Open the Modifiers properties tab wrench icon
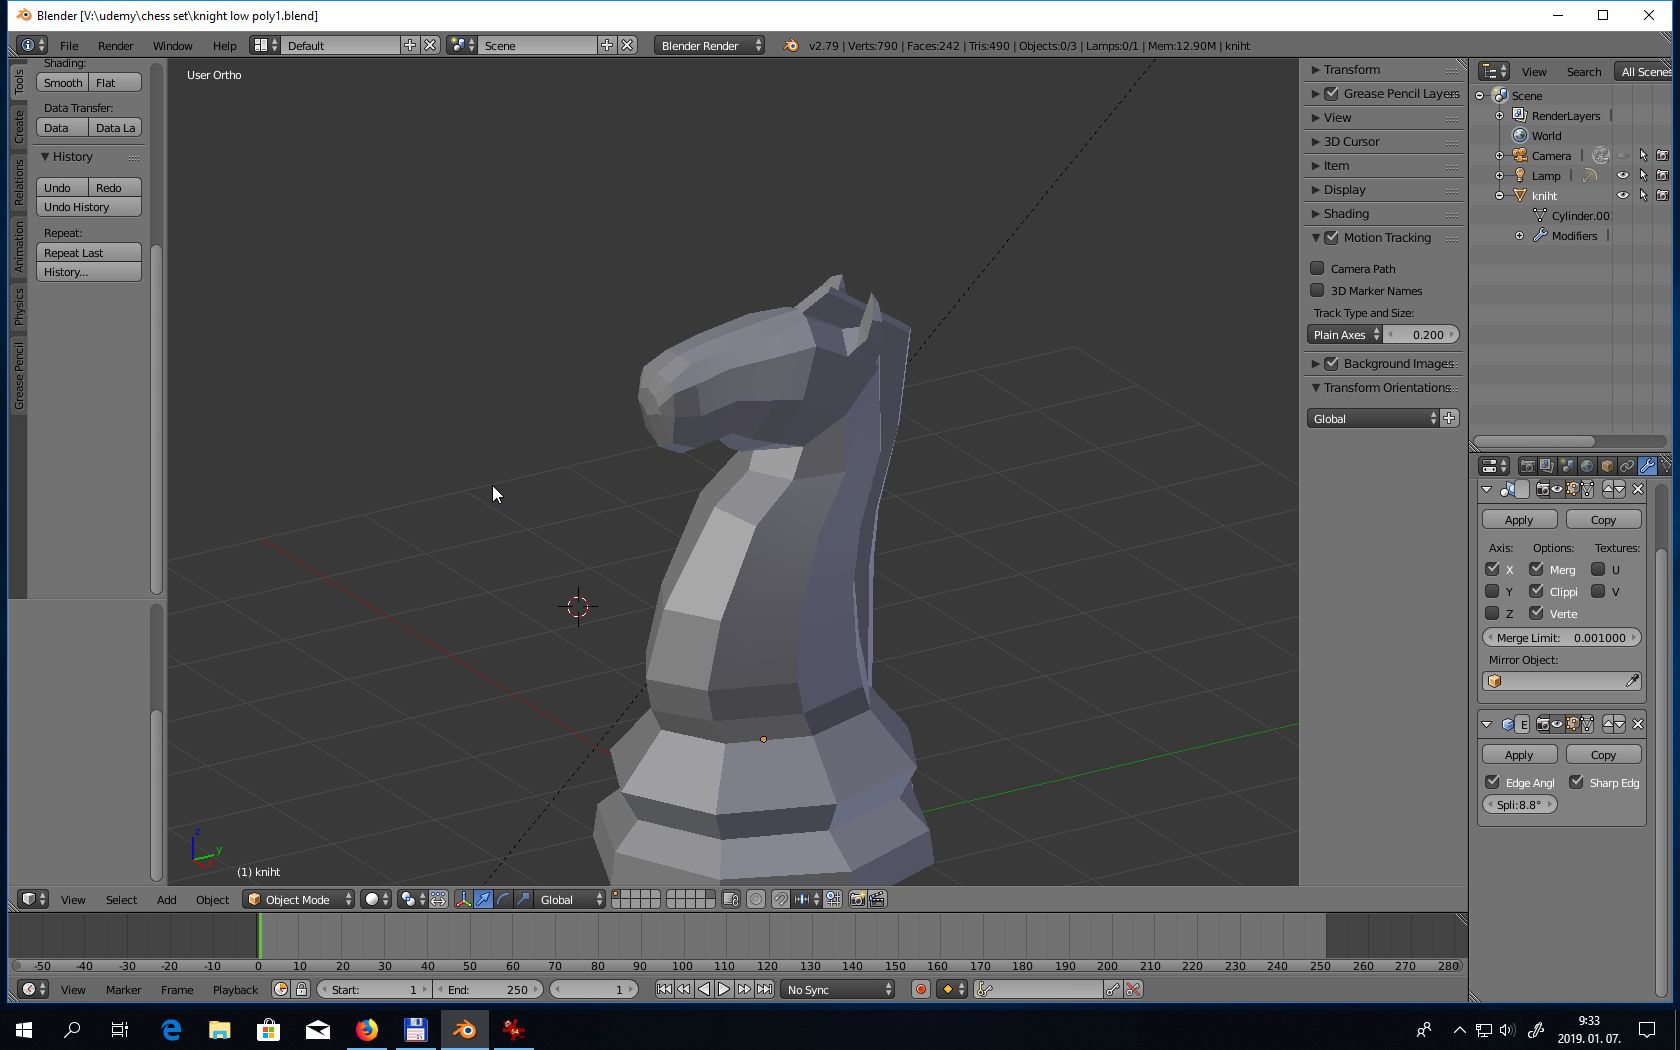 (x=1647, y=466)
